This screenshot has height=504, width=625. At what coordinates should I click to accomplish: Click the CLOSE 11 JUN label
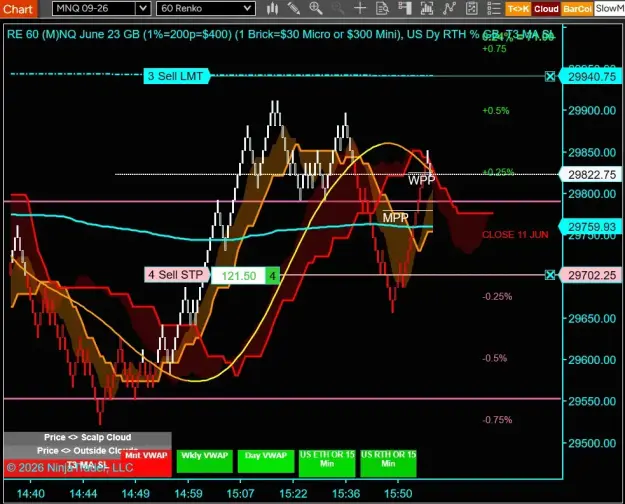pos(515,234)
